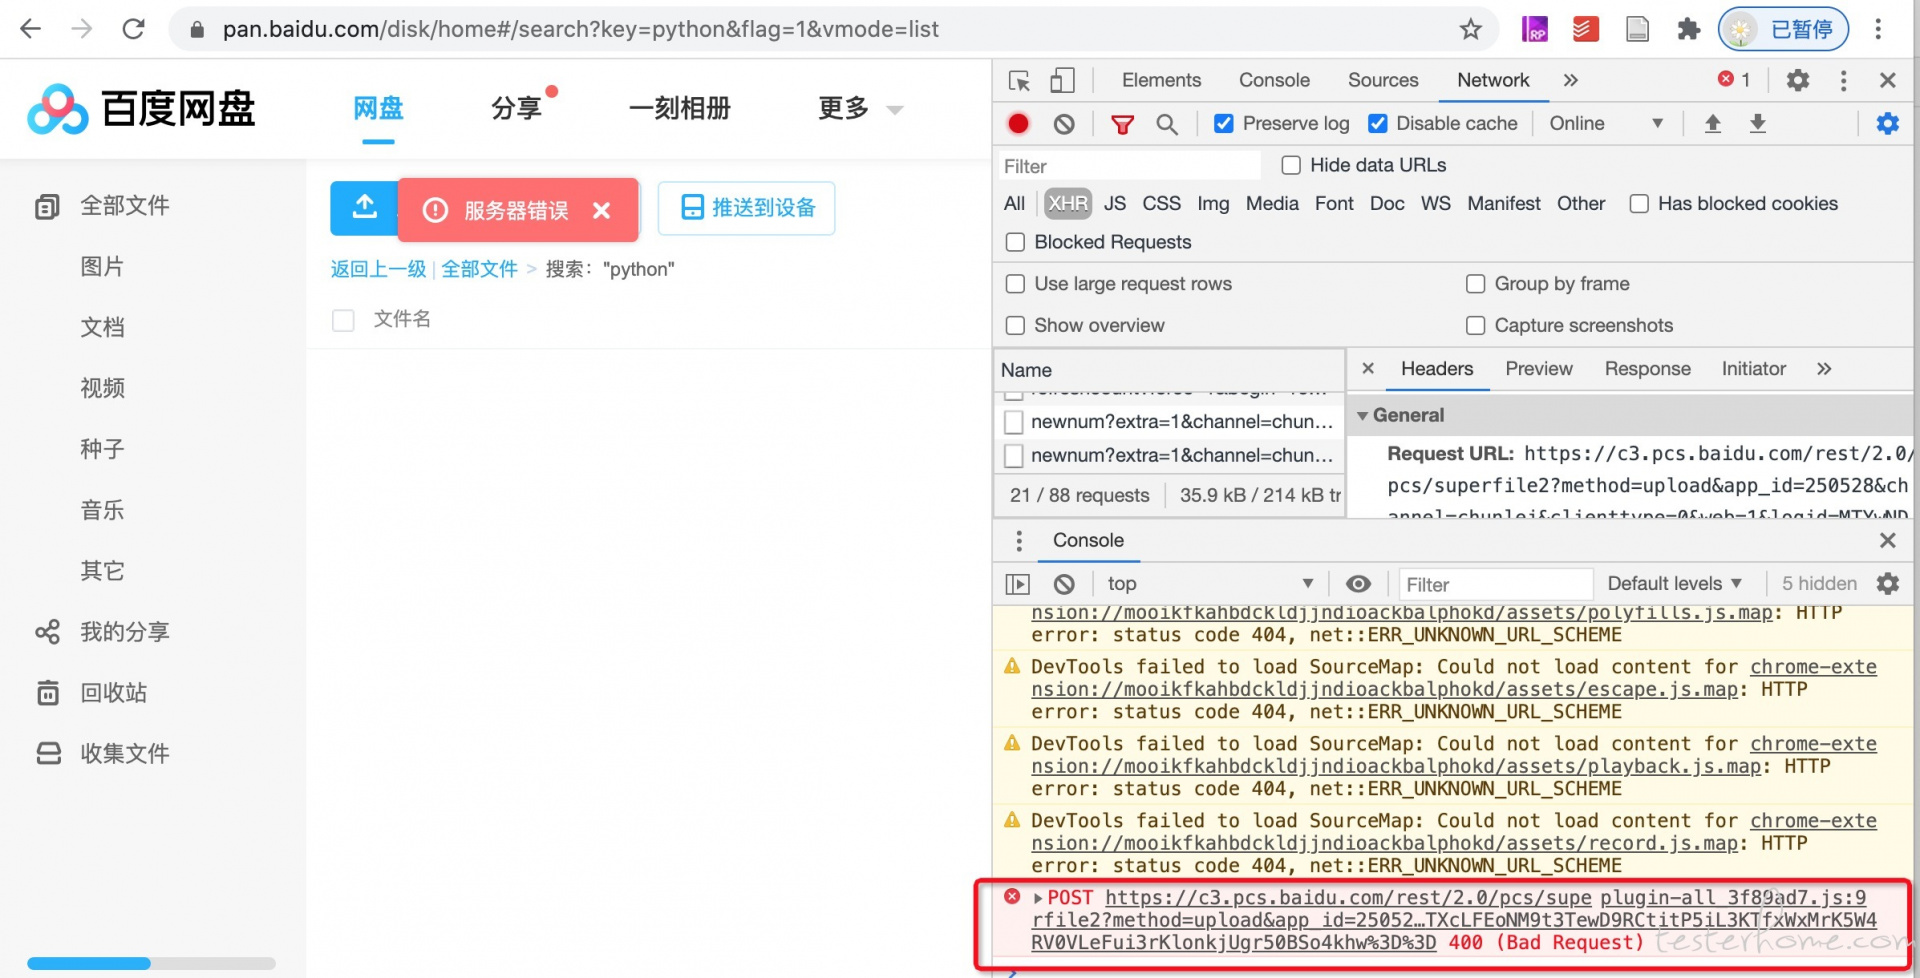1920x978 pixels.
Task: Open the Chrome three-dot menu
Action: (x=1878, y=29)
